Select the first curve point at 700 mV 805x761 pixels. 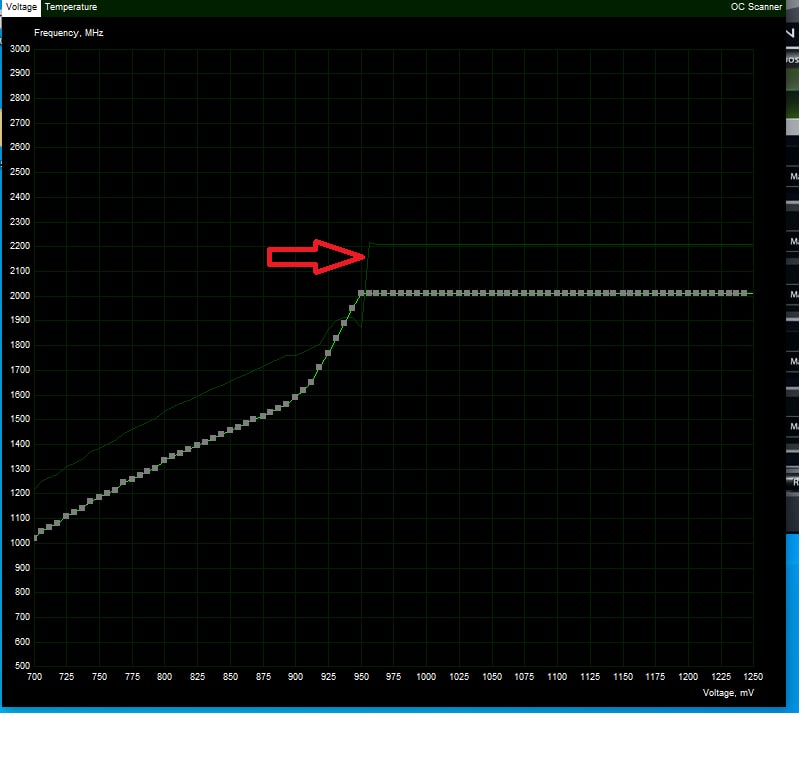click(35, 538)
